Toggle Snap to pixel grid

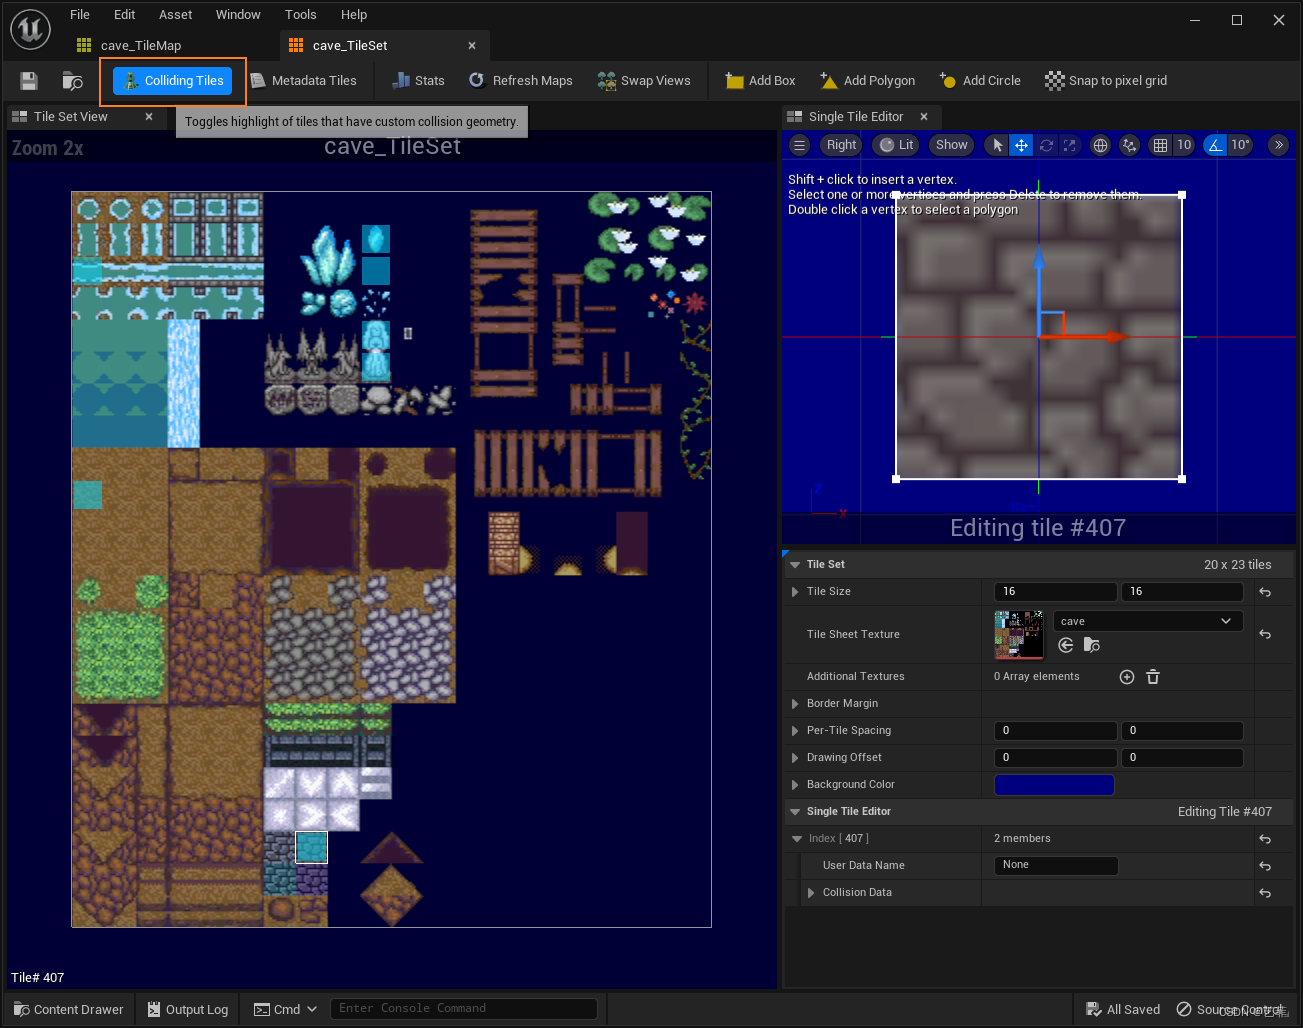point(1106,81)
